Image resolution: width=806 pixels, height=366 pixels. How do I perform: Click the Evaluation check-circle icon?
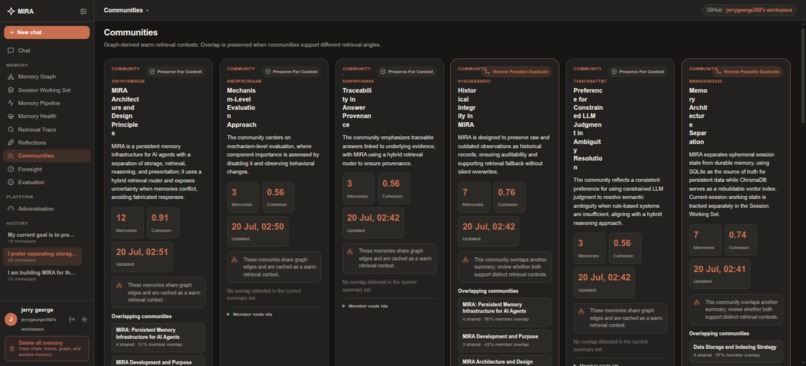pos(11,182)
